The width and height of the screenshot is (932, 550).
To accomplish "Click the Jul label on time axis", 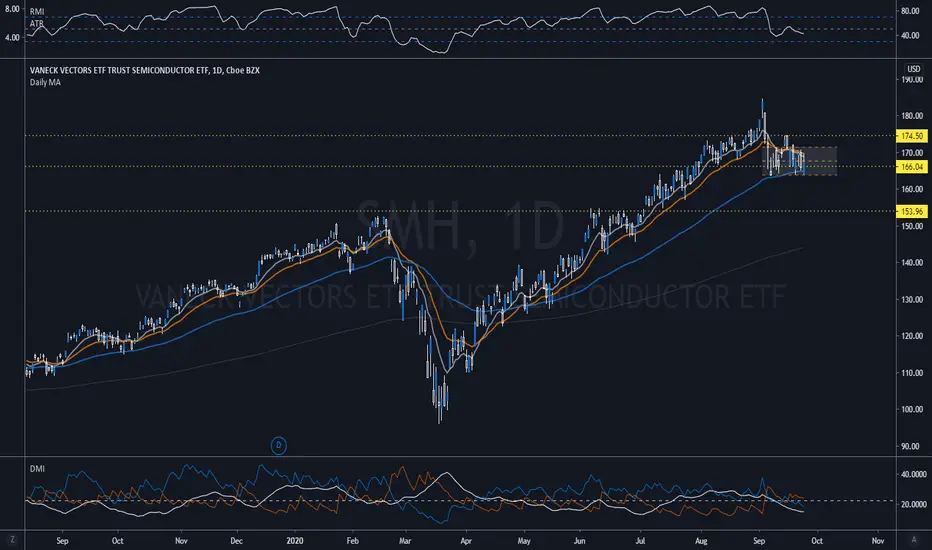I will tap(640, 540).
